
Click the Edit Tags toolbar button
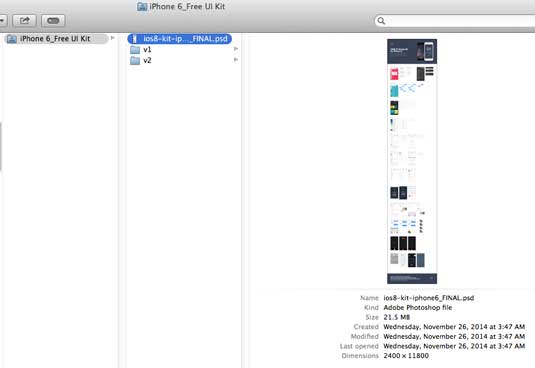[53, 21]
